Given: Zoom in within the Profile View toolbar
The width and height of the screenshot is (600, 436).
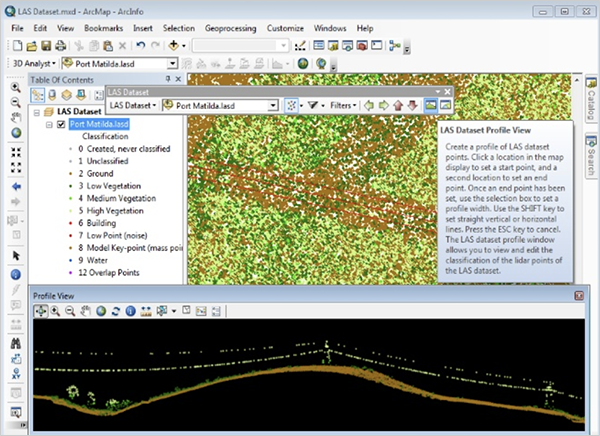Looking at the screenshot, I should pos(55,311).
